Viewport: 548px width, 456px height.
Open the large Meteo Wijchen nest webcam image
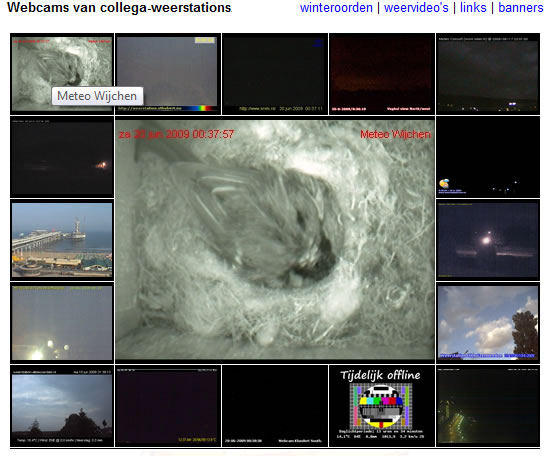[275, 240]
